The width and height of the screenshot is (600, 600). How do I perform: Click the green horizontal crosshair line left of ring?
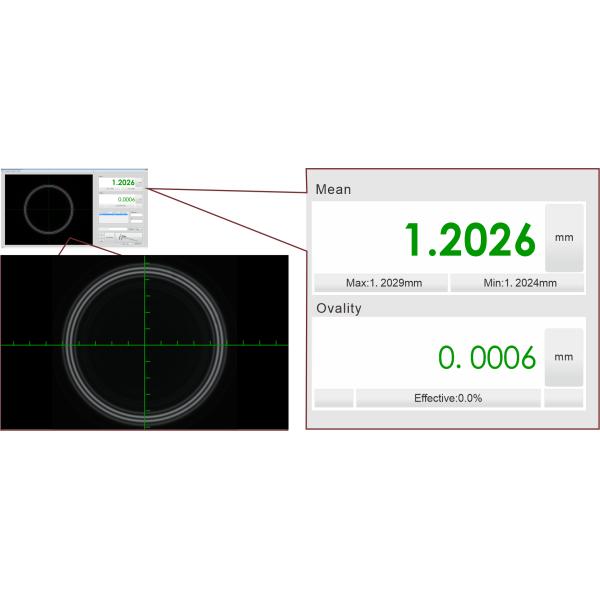click(x=30, y=344)
